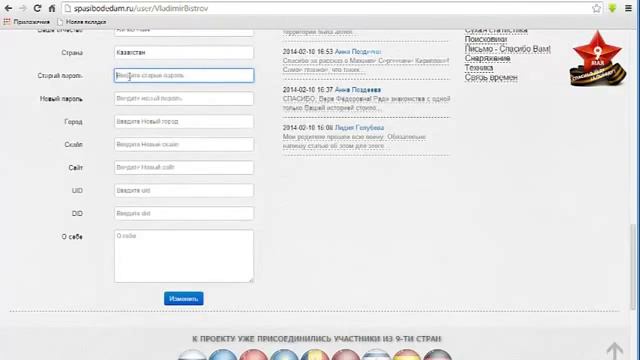640x360 pixels.
Task: Click the Новый пароль label
Action: click(x=61, y=99)
